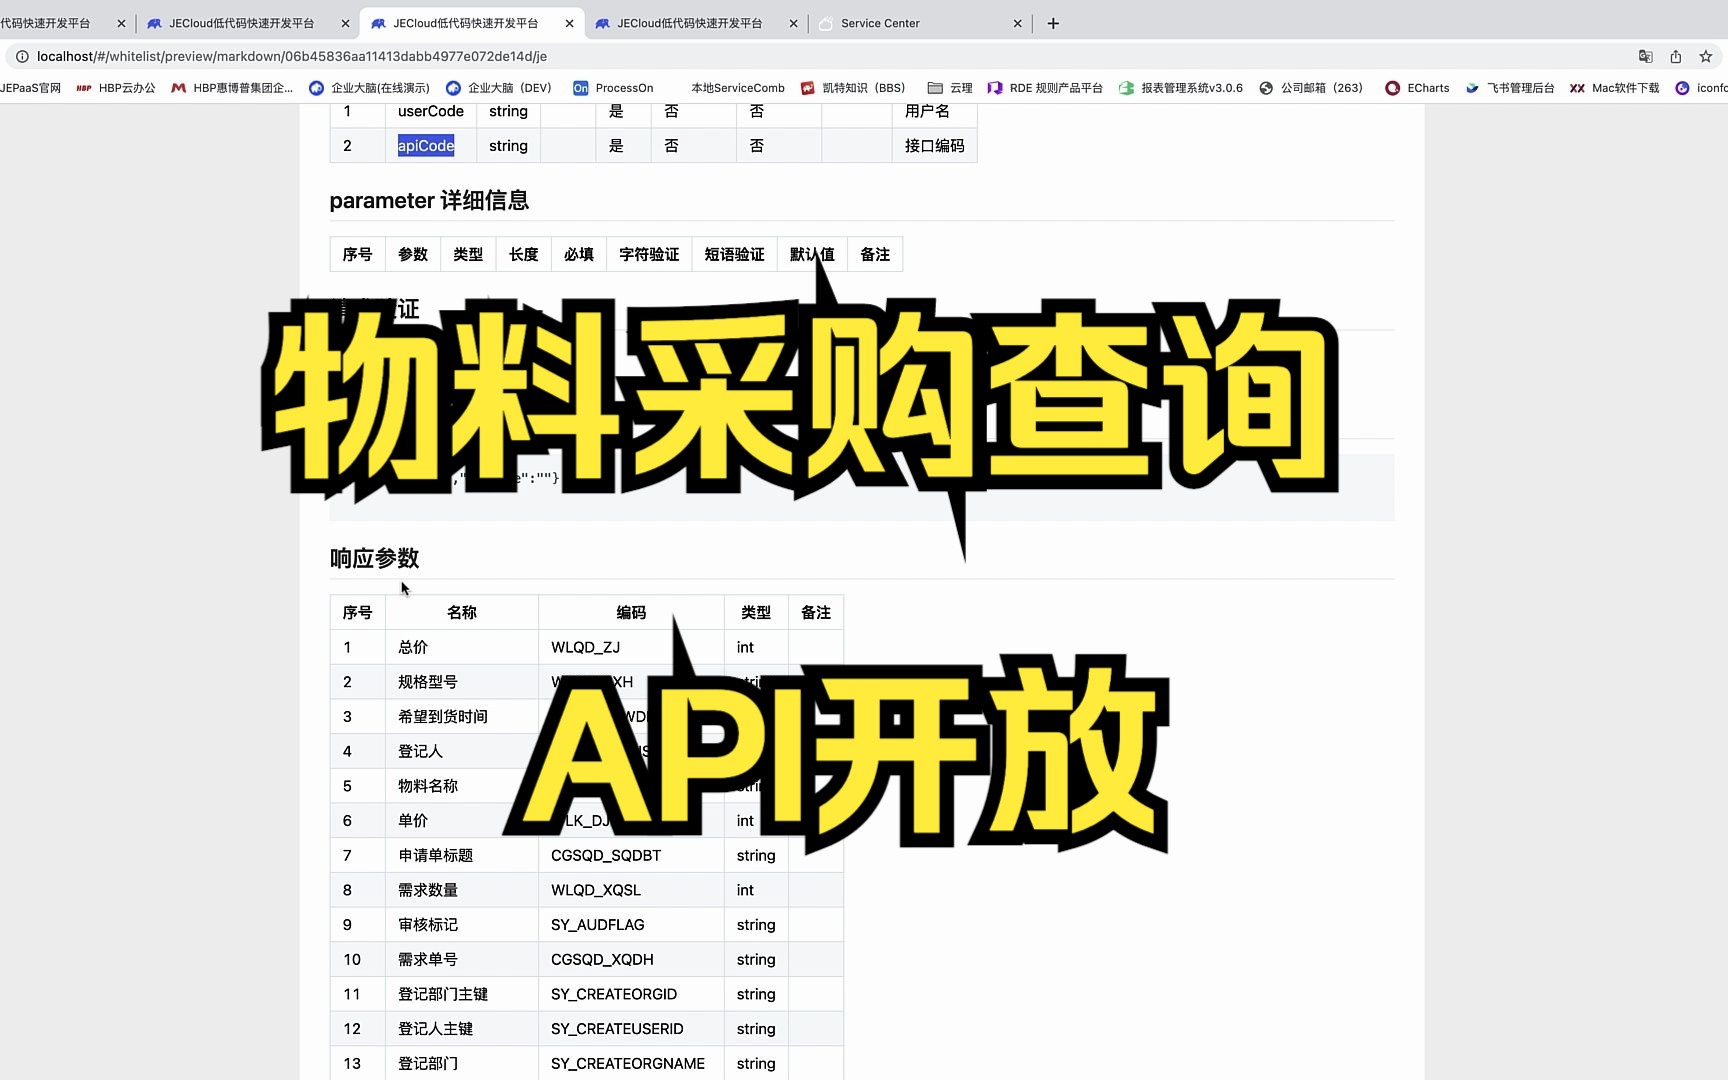
Task: Click the userCode parameter cell
Action: coord(431,111)
